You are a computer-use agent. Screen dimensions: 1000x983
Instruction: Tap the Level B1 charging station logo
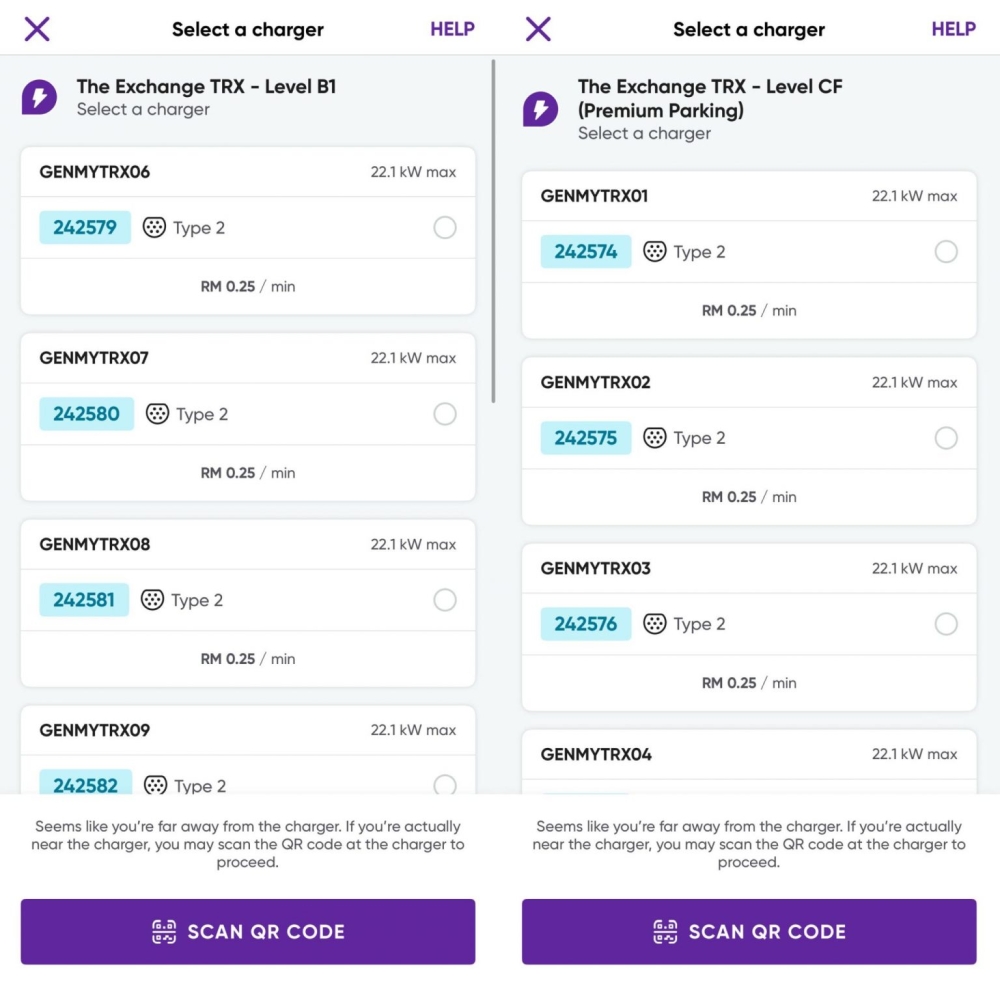[x=39, y=97]
